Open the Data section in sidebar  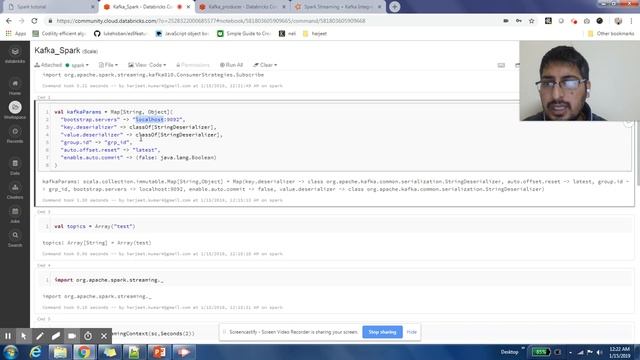coord(15,167)
